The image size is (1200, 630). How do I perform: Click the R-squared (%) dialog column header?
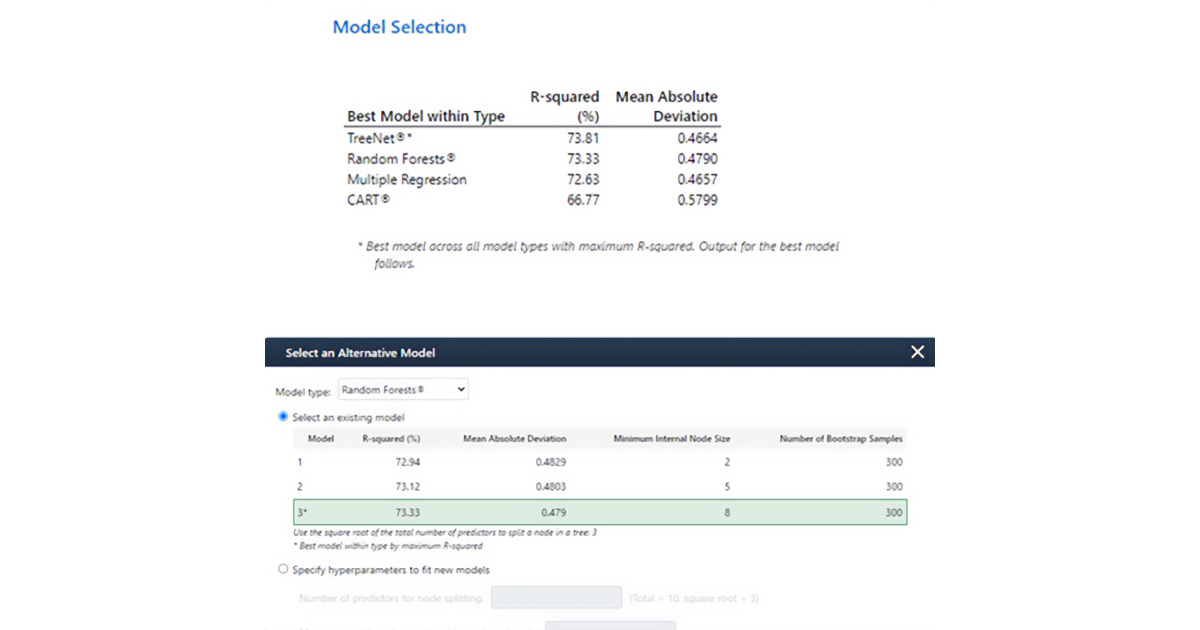click(x=392, y=439)
